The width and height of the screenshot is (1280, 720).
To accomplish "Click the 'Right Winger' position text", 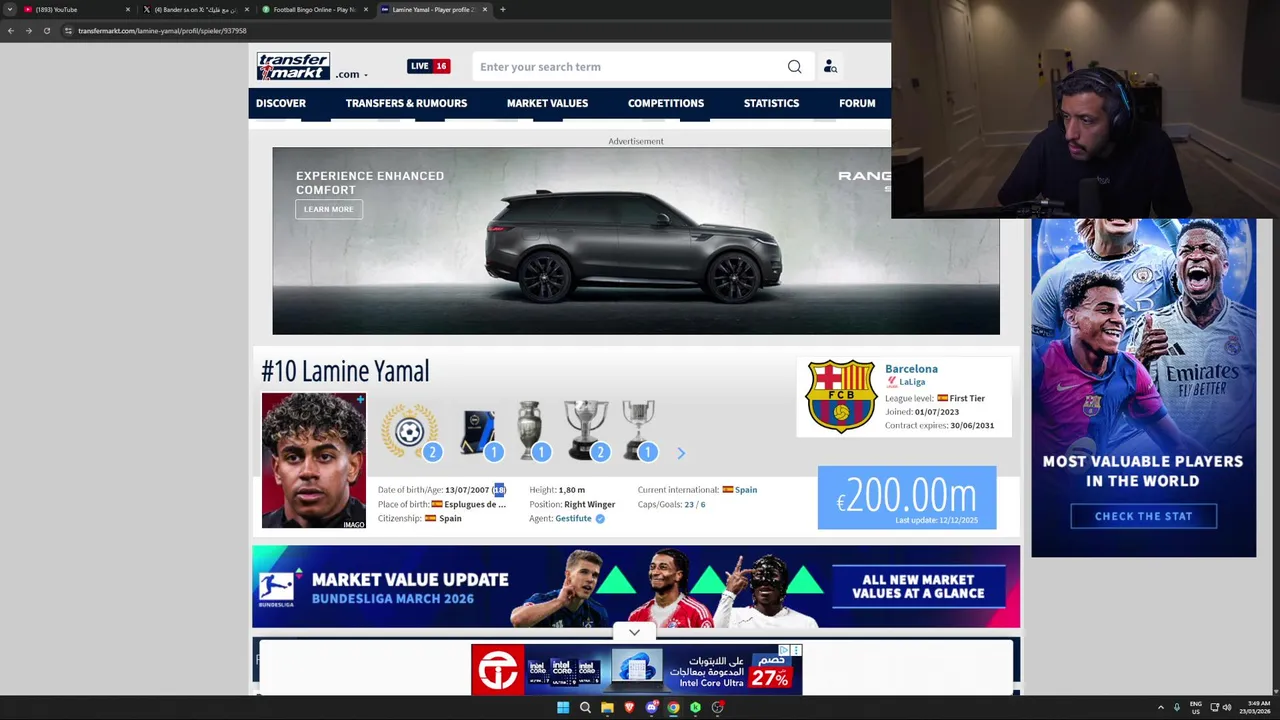I will [x=589, y=504].
